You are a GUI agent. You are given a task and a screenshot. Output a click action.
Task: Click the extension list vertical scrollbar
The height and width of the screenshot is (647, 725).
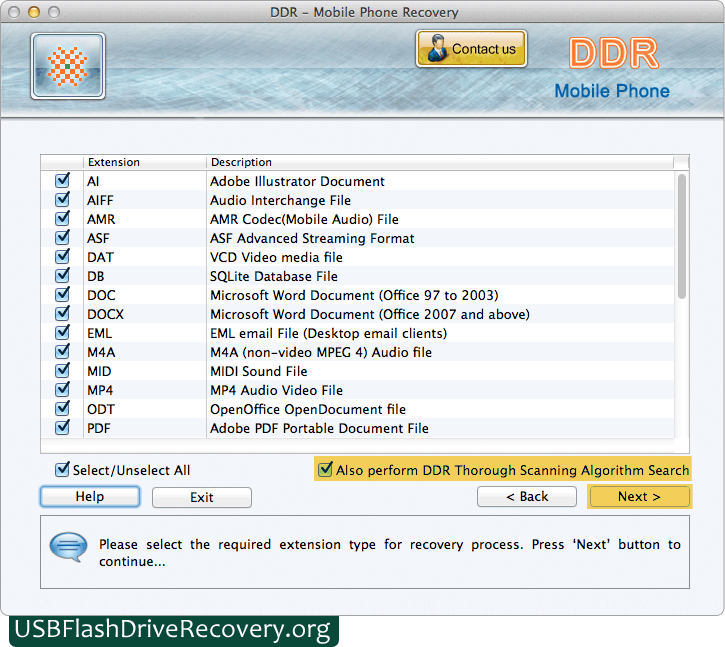[x=682, y=236]
